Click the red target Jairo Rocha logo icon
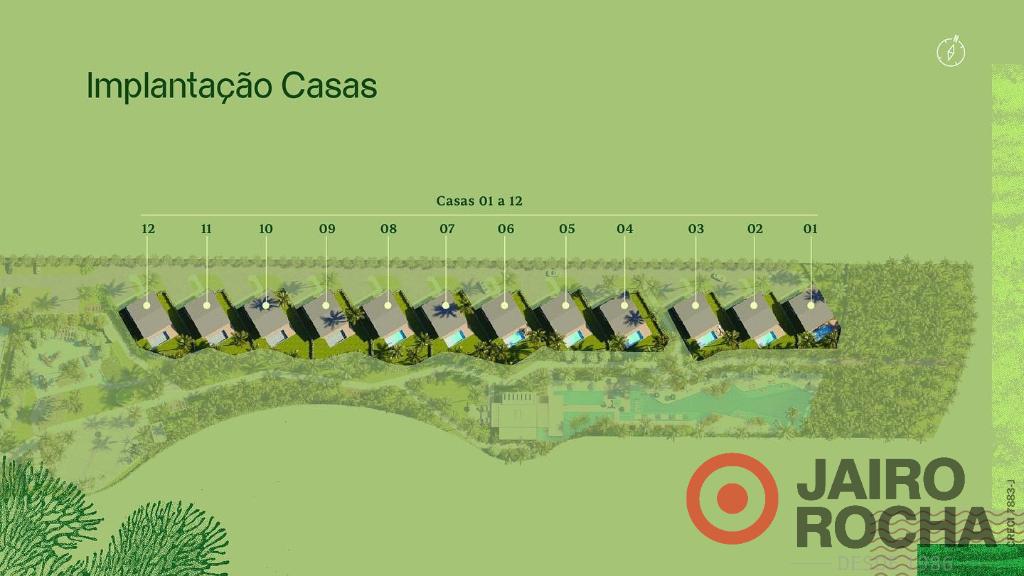1024x576 pixels. click(x=732, y=498)
